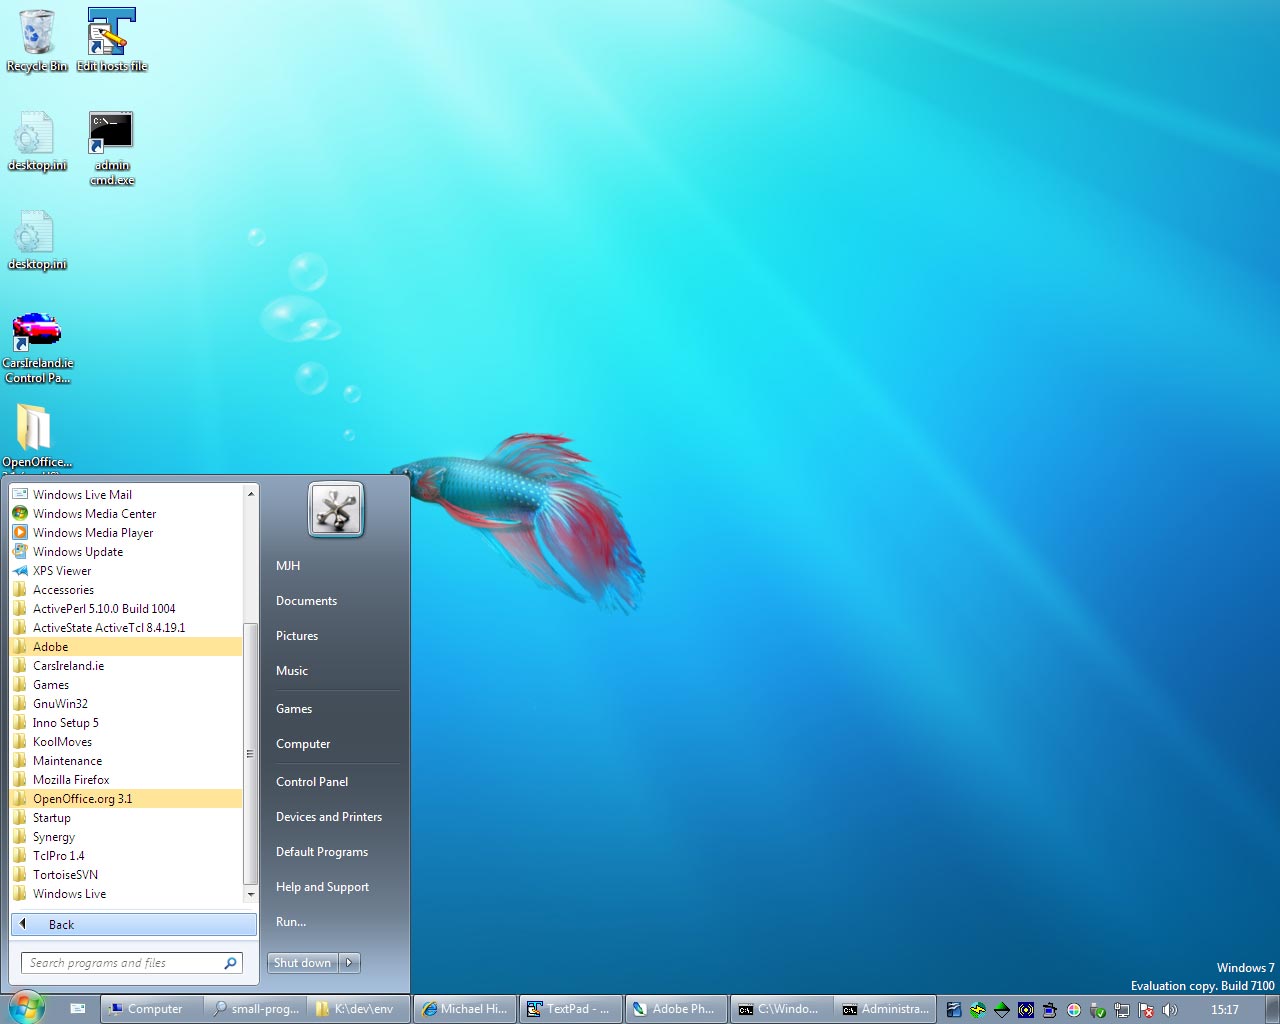
Task: Switch to small-prog... search window in taskbar
Action: [255, 1009]
